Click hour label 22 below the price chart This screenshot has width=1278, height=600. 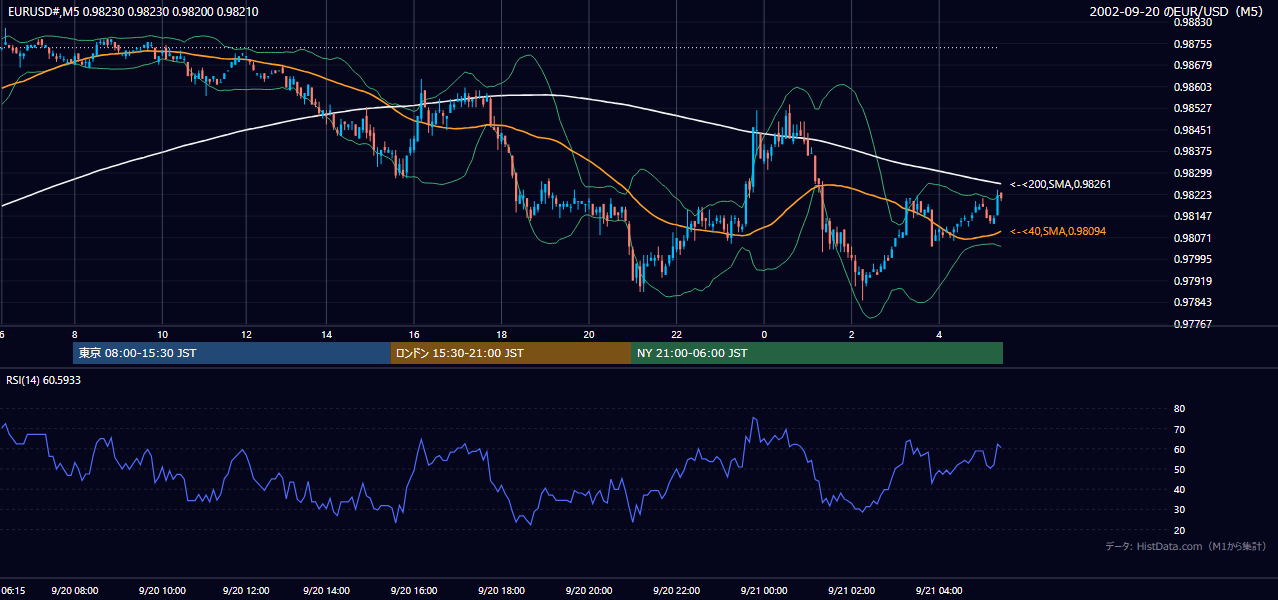pos(676,334)
